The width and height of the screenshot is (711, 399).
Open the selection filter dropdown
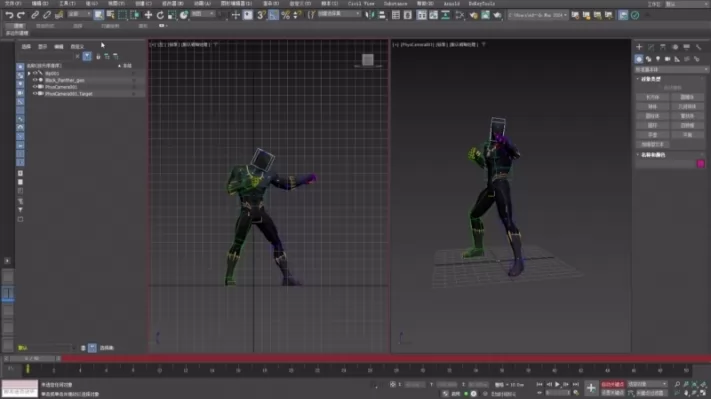79,15
